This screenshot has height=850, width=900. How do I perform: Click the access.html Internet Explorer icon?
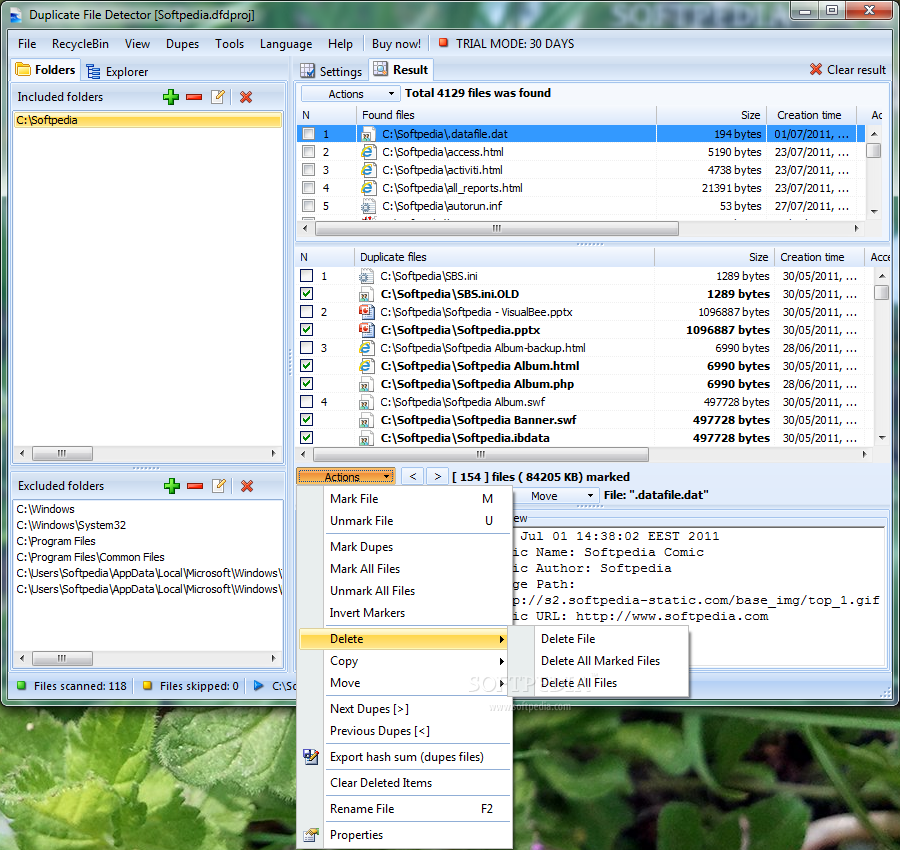click(x=367, y=152)
